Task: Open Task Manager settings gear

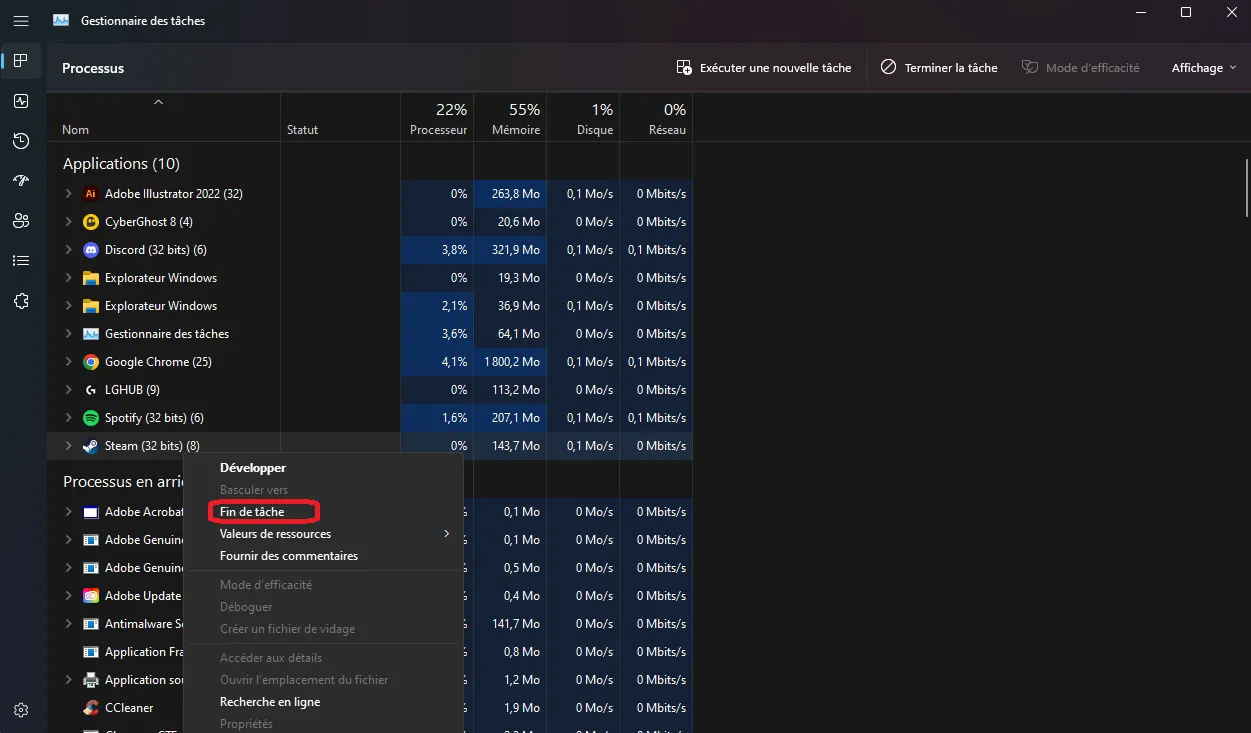Action: (21, 710)
